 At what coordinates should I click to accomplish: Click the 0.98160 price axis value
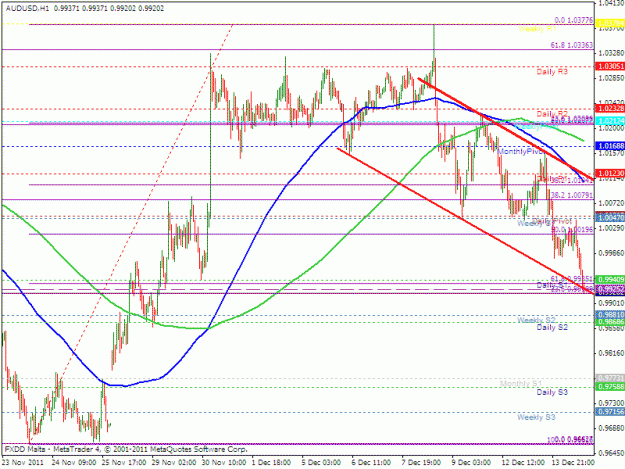coord(610,353)
